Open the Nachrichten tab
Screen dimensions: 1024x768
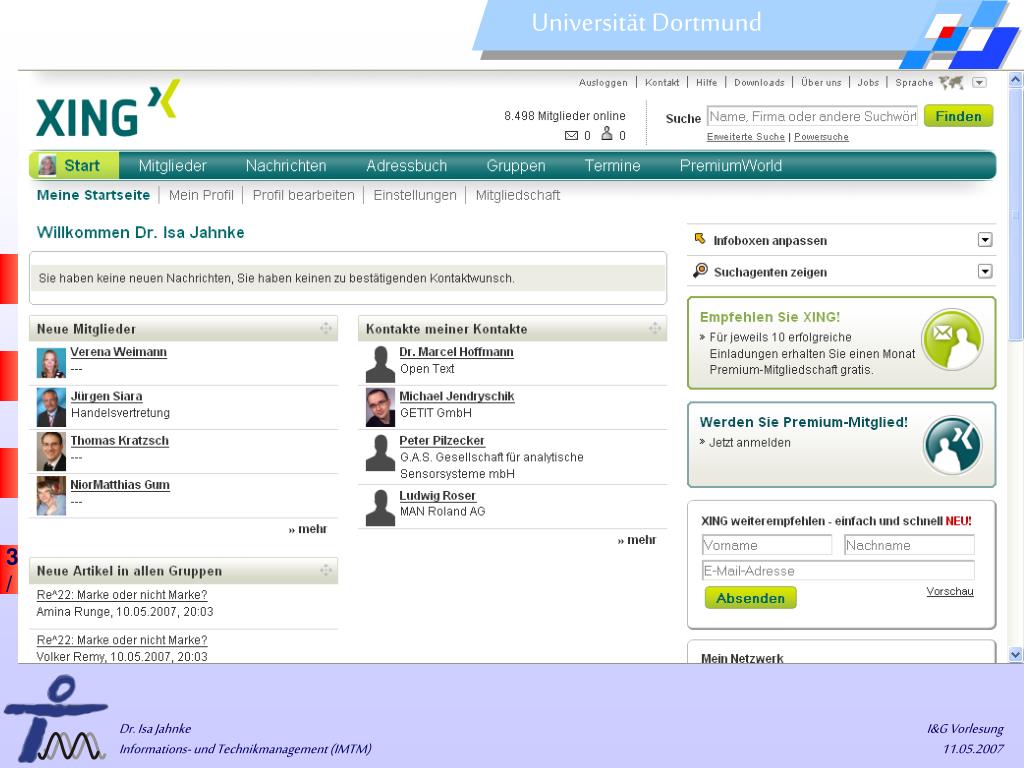coord(286,166)
